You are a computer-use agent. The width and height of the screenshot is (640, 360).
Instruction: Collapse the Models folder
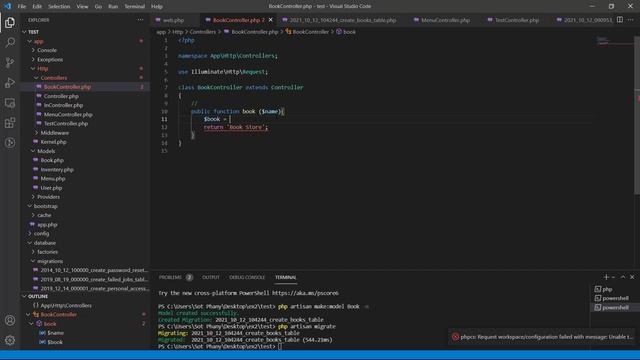click(46, 151)
